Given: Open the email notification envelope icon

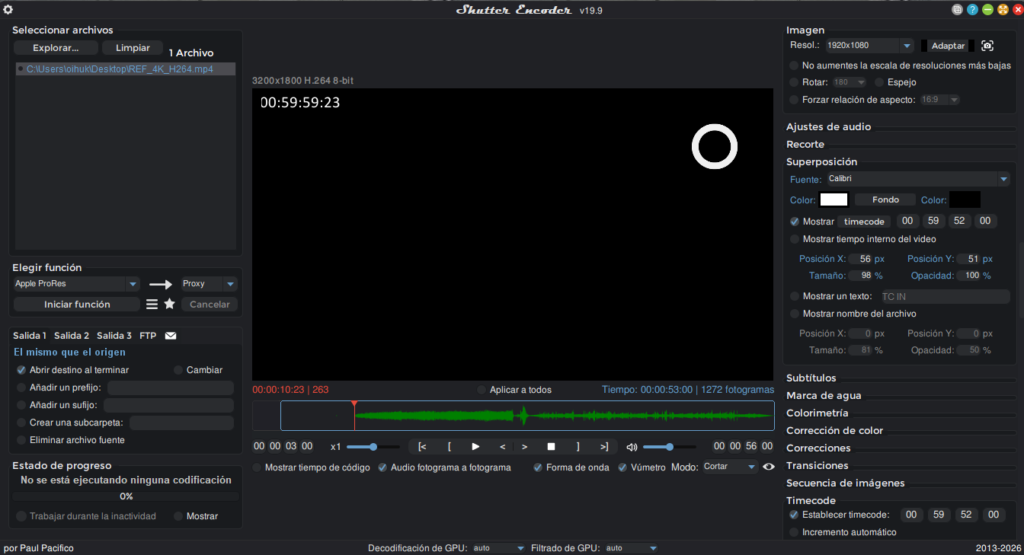Looking at the screenshot, I should tap(170, 336).
